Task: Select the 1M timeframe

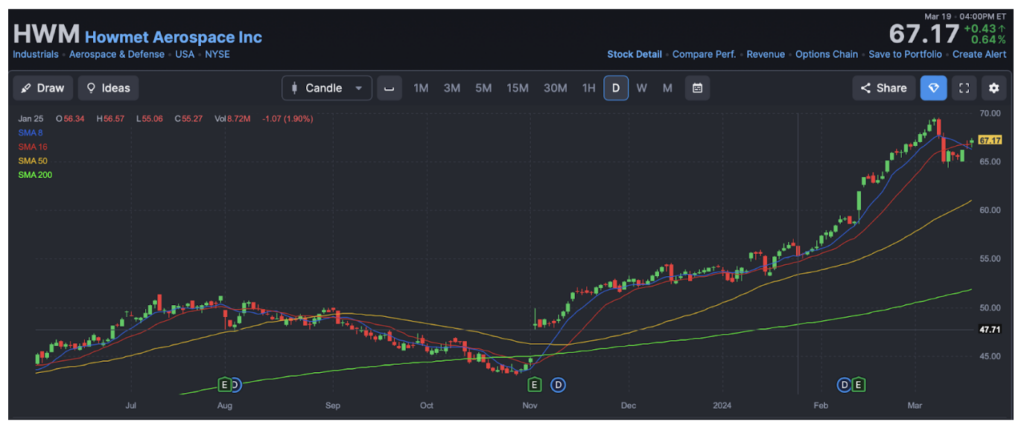Action: pyautogui.click(x=421, y=88)
